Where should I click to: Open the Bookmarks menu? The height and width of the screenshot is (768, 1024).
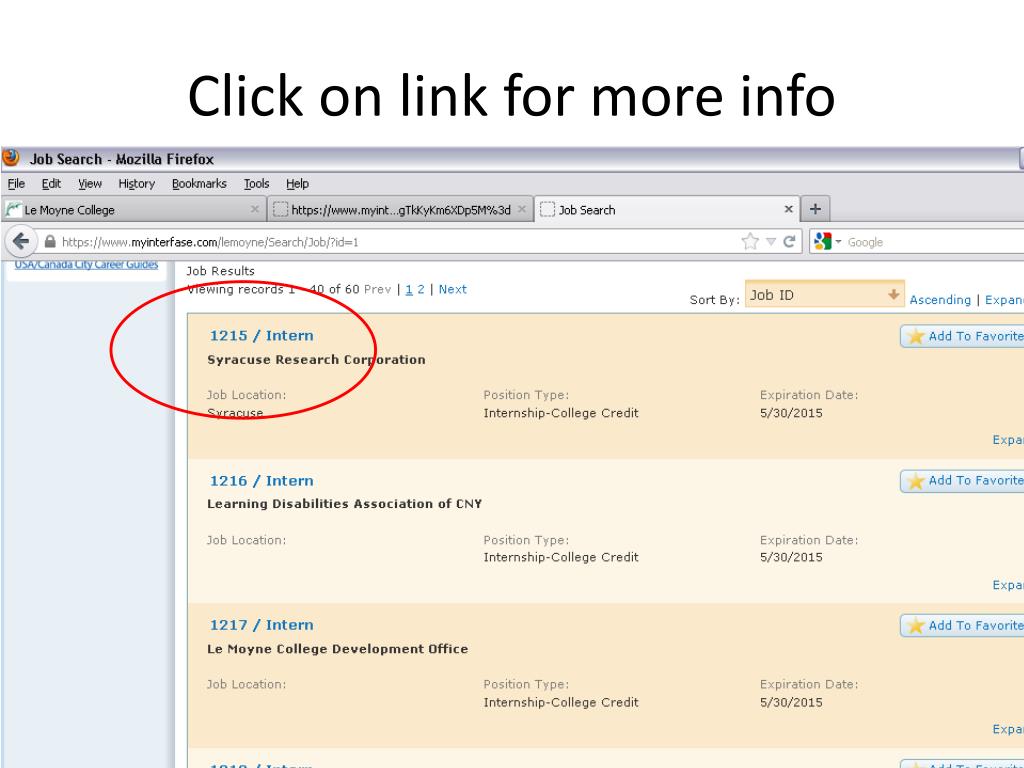(x=199, y=184)
